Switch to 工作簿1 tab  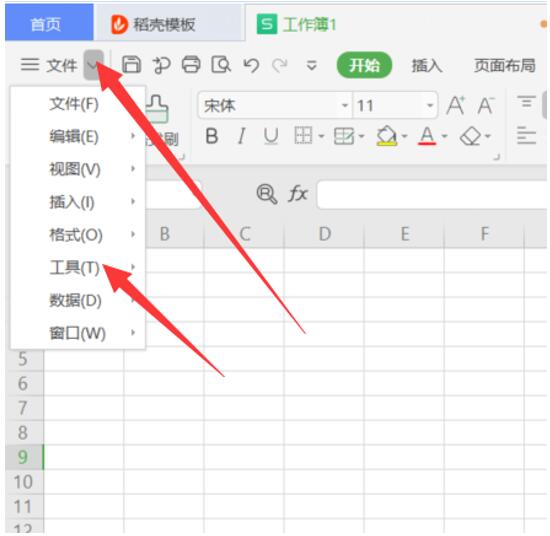point(396,23)
